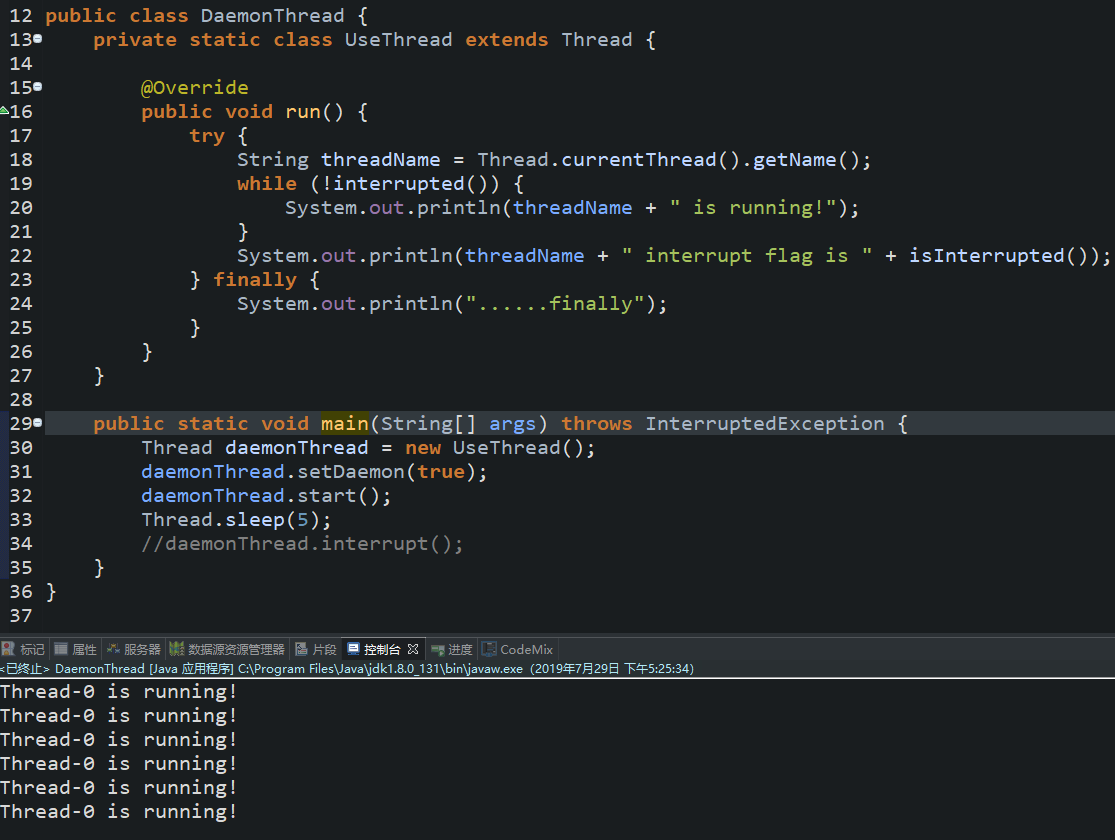Viewport: 1115px width, 840px height.
Task: Click the " is running!" string literal
Action: tap(753, 208)
